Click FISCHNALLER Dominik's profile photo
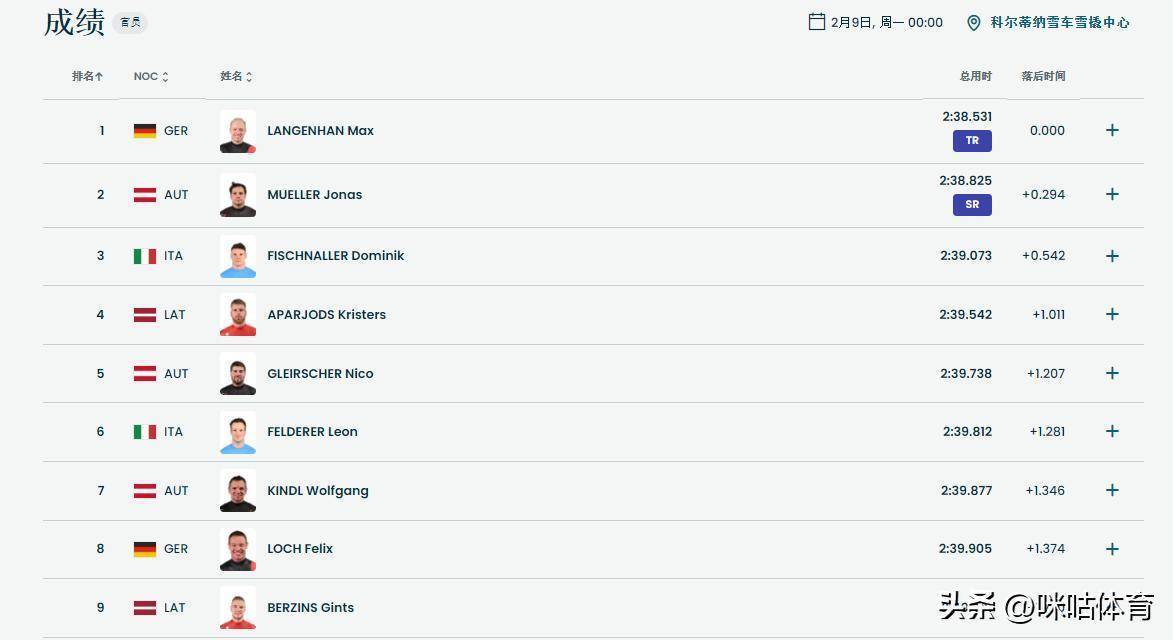This screenshot has width=1173, height=640. 238,256
